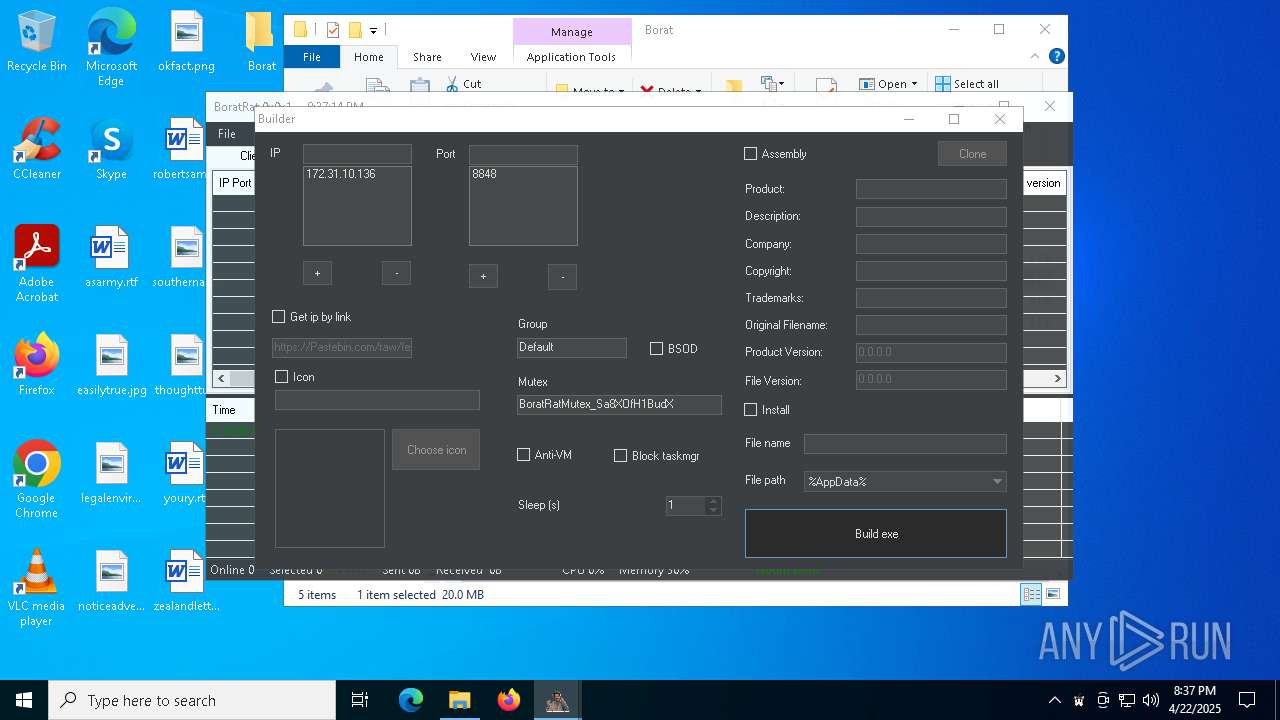Click the plus button under Port list
Image resolution: width=1280 pixels, height=720 pixels.
(483, 277)
